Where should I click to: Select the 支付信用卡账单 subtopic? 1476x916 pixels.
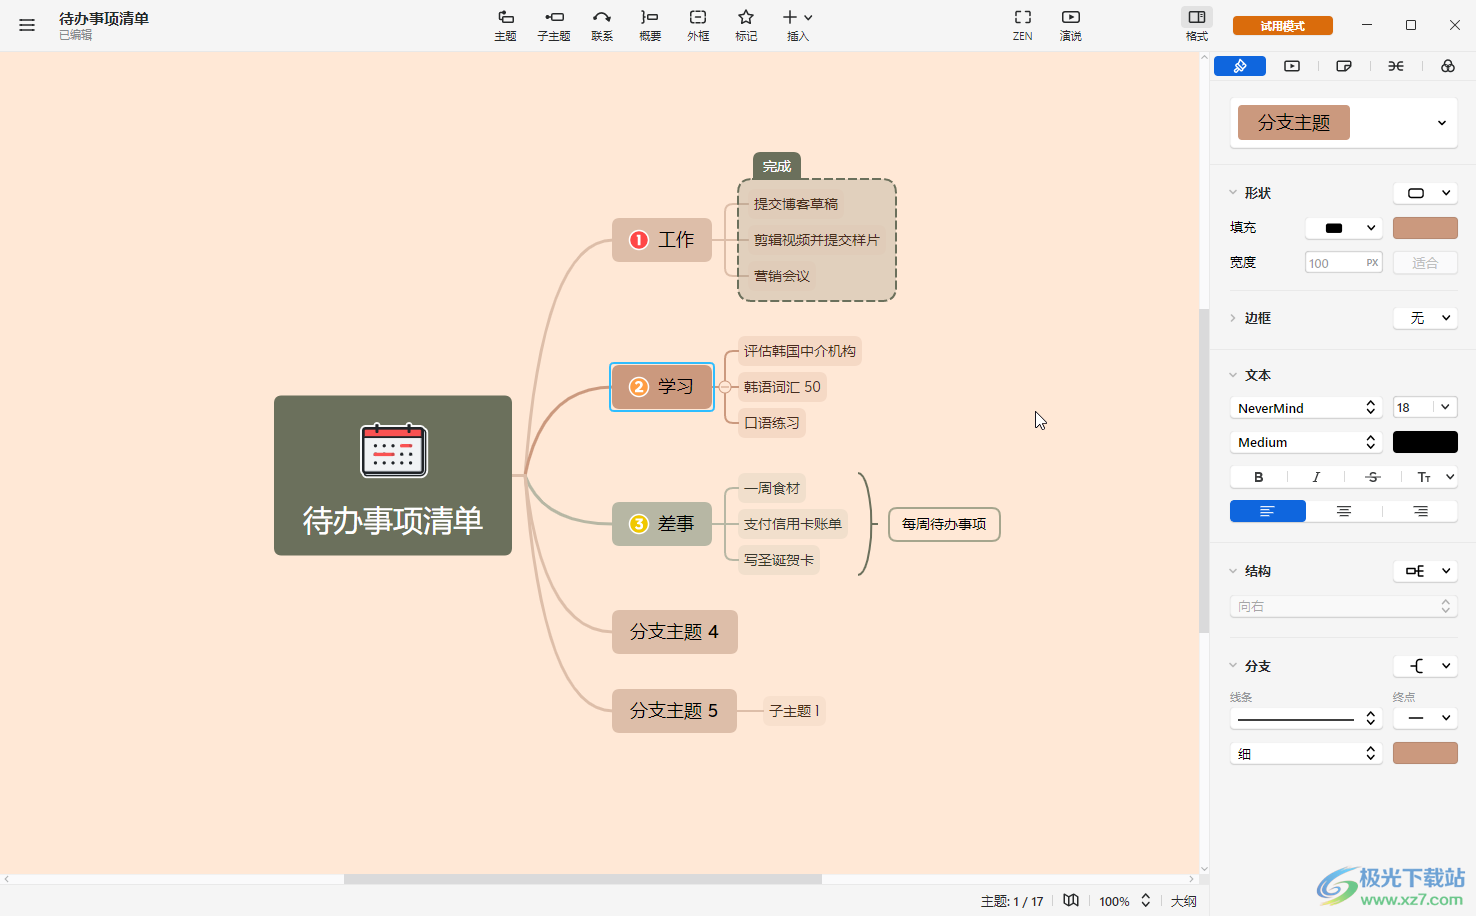(x=793, y=524)
